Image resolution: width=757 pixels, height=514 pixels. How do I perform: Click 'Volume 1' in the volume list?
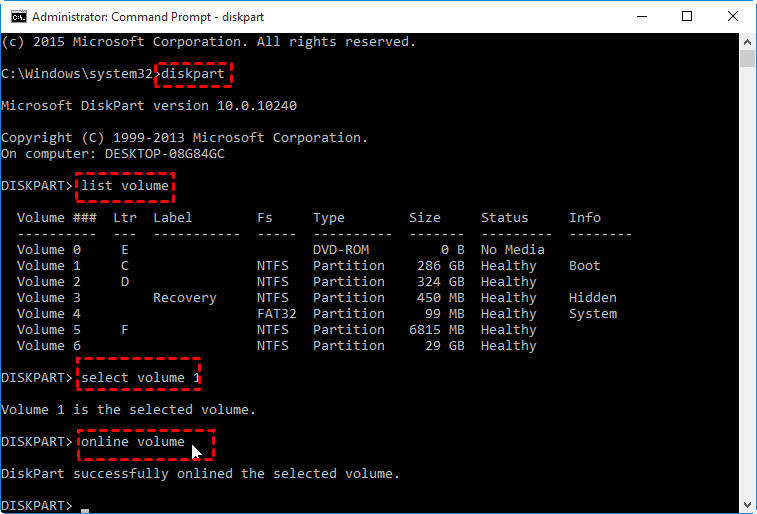(49, 265)
